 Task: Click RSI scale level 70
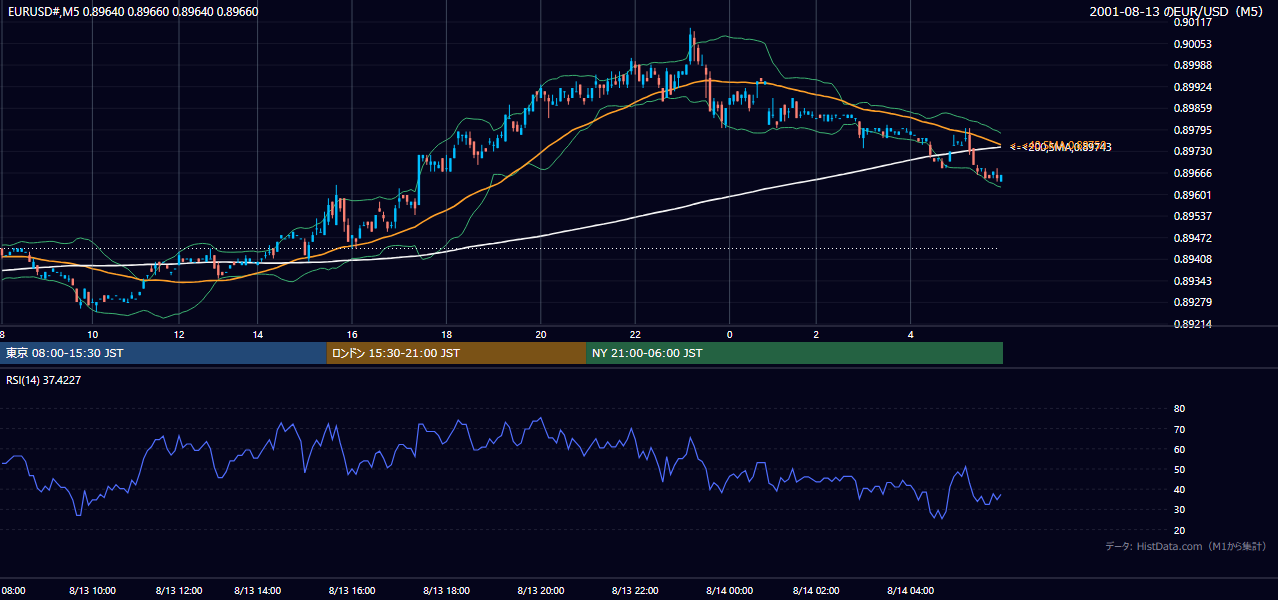coord(1179,429)
